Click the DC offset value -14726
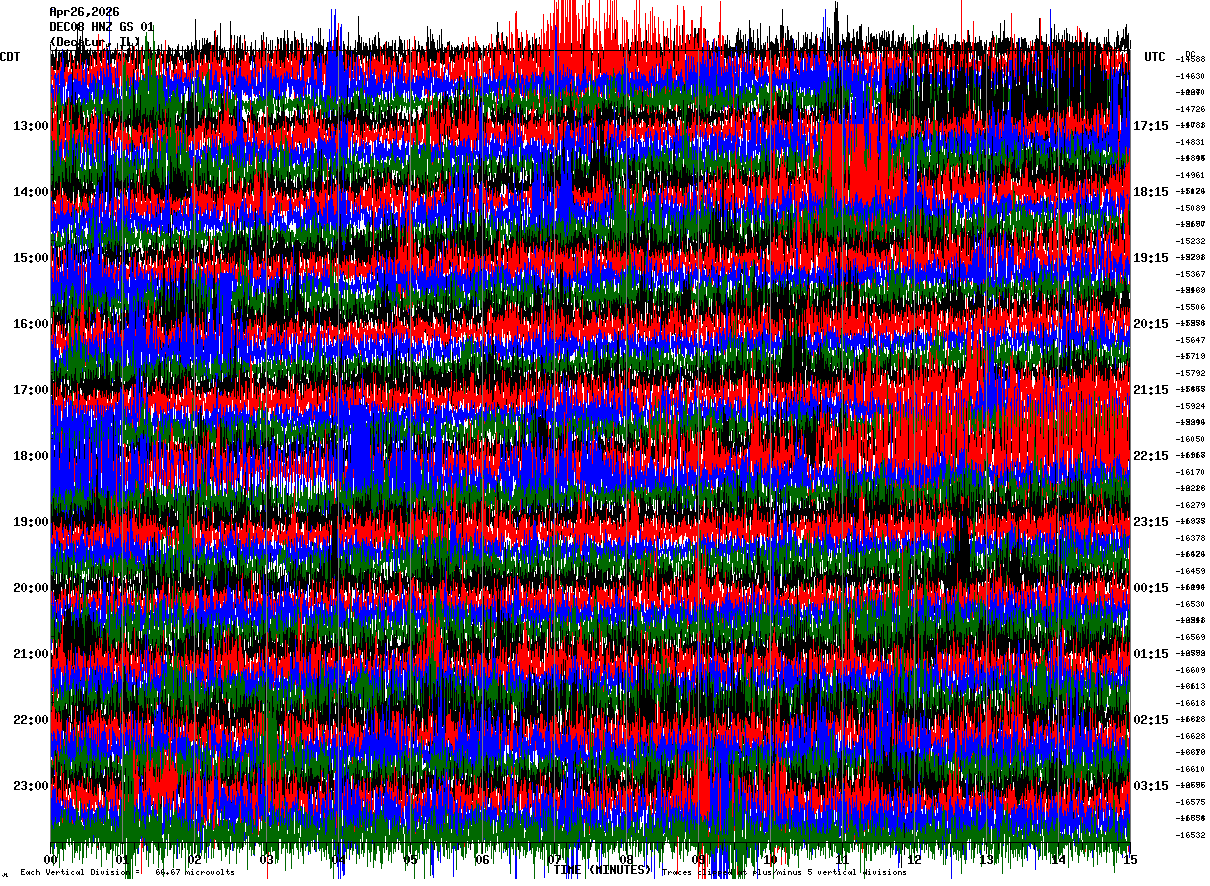 (x=1190, y=109)
